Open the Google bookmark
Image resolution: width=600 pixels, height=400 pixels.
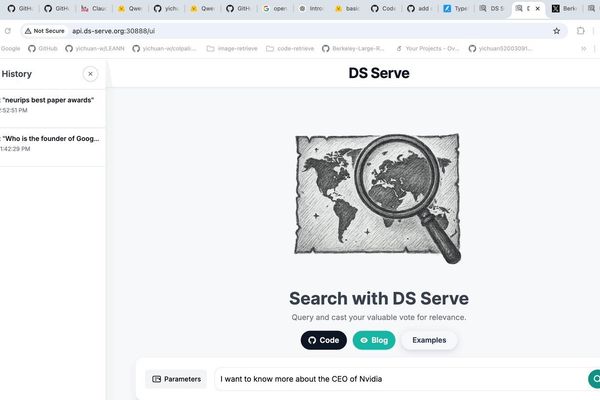[10, 49]
